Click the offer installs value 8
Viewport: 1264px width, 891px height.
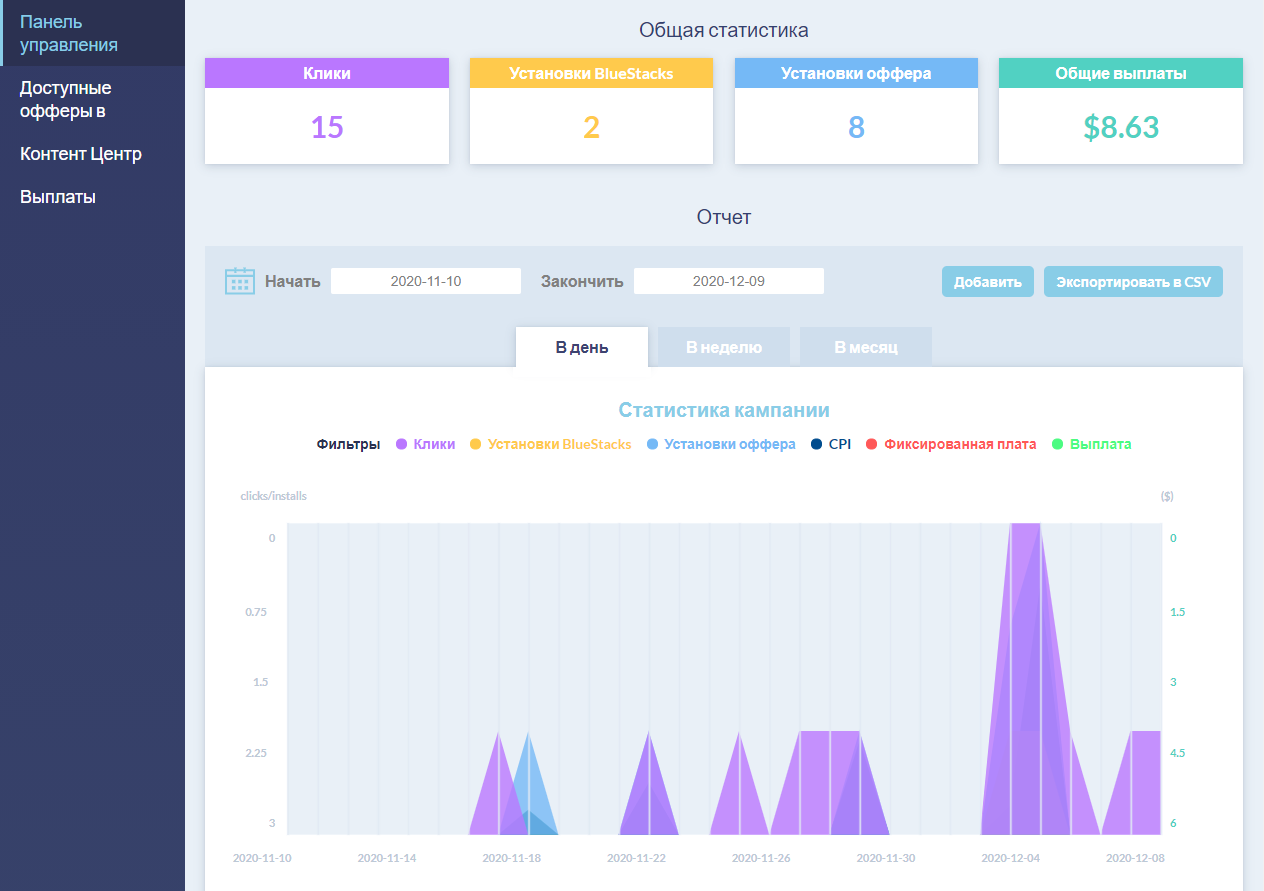pyautogui.click(x=856, y=128)
